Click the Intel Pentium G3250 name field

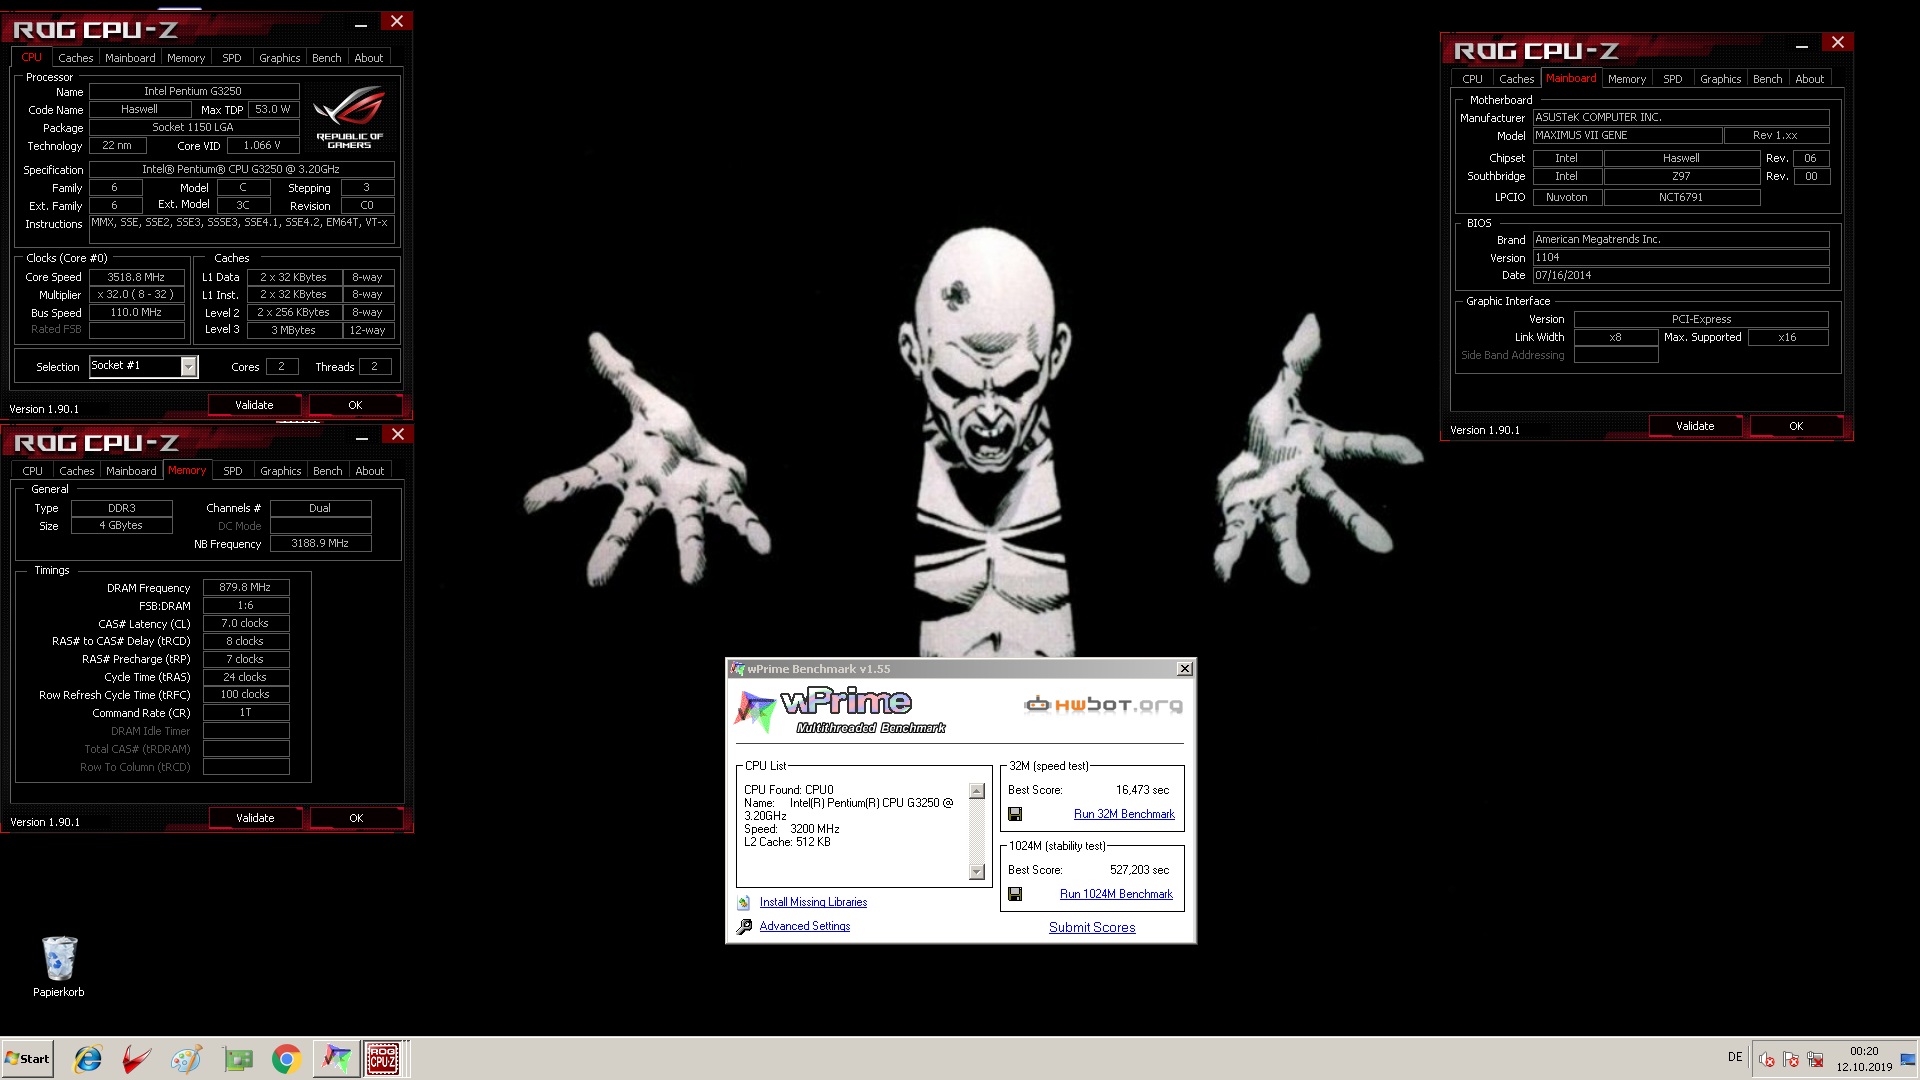coord(193,91)
